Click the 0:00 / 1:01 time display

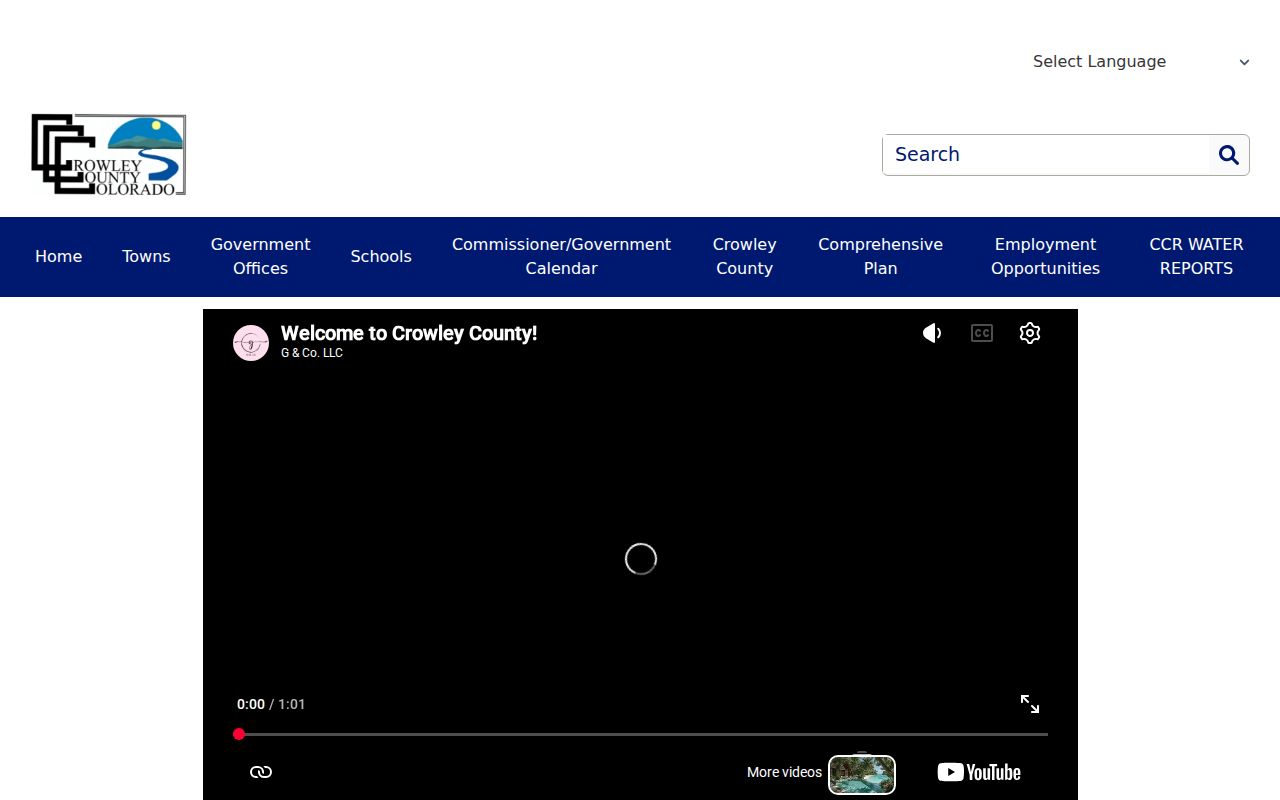tap(271, 704)
